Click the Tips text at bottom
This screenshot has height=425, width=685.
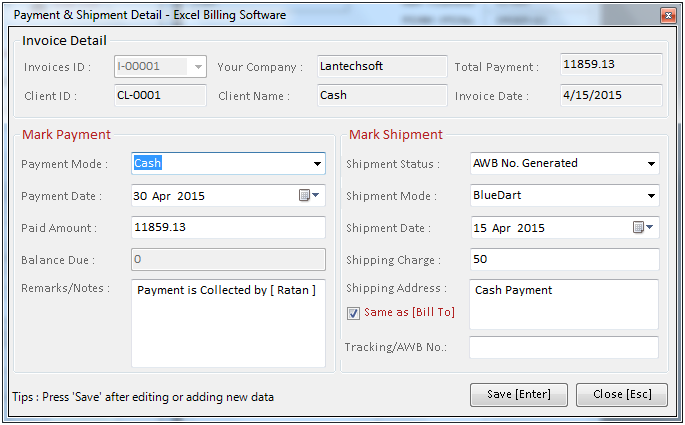[x=143, y=397]
